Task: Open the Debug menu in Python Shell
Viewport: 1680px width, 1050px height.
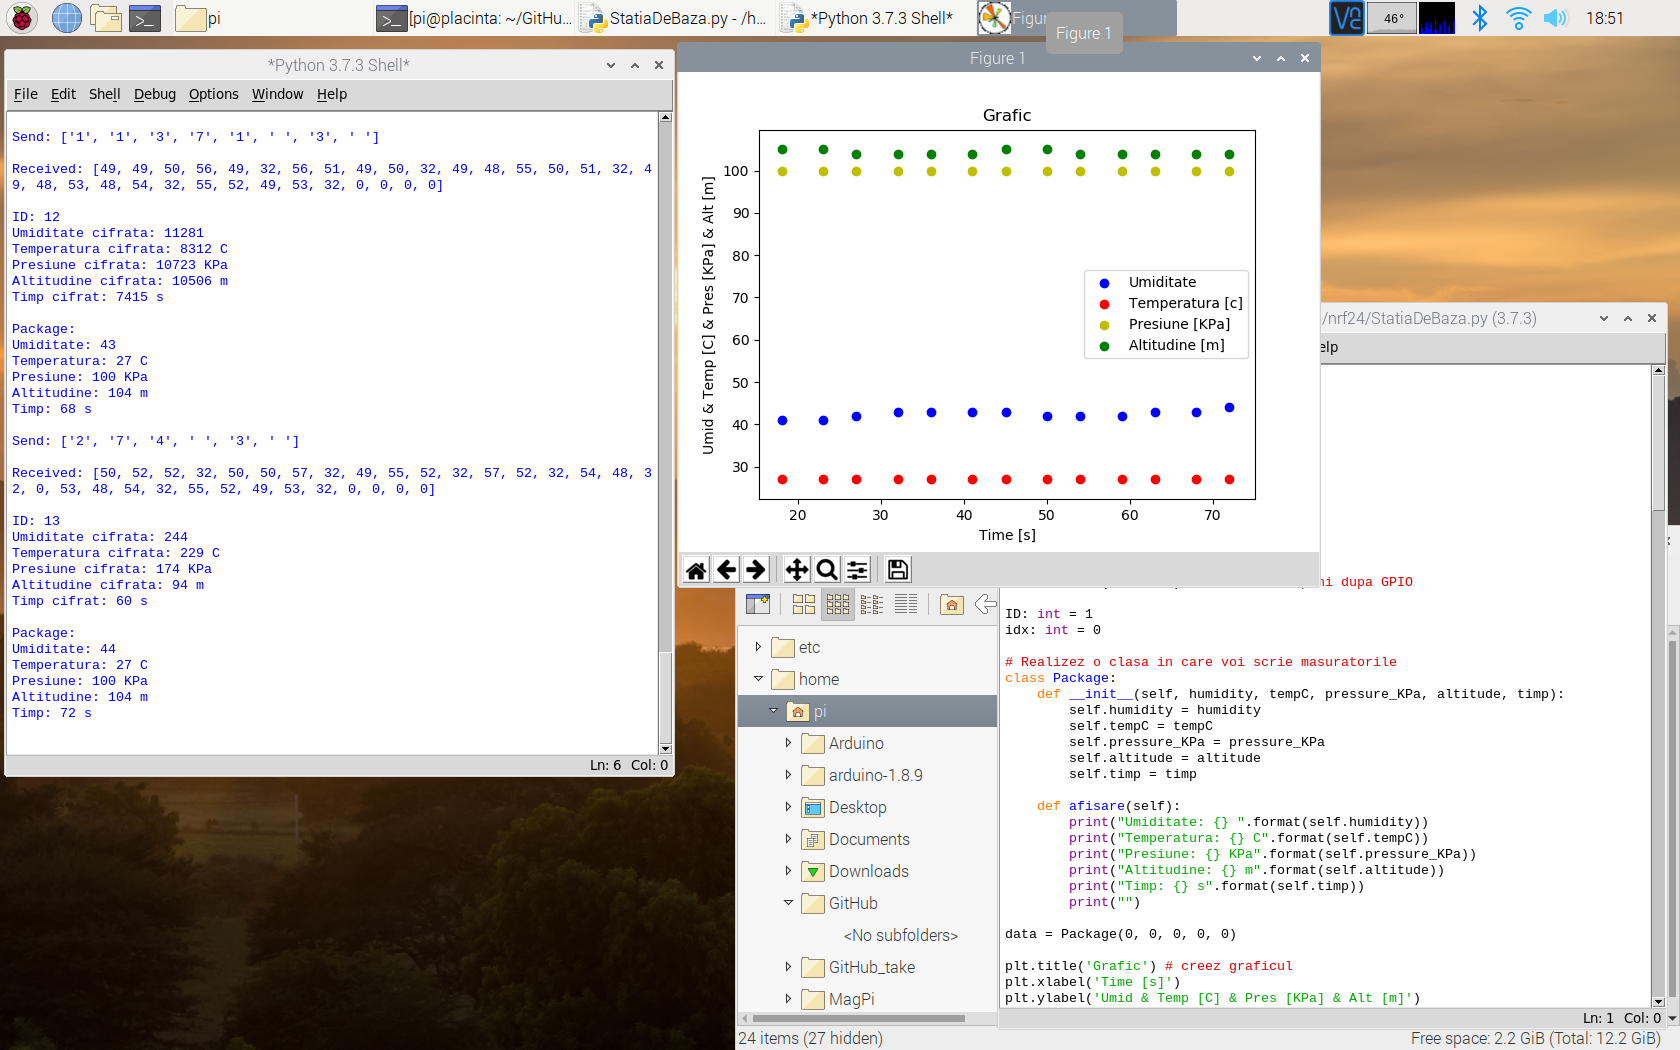Action: (x=155, y=94)
